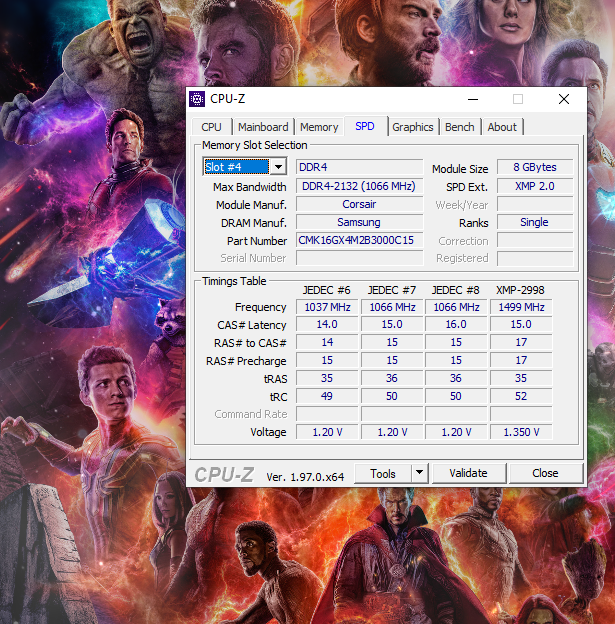615x624 pixels.
Task: Select part number CMK16GX4M2B3000C15
Action: tap(359, 240)
